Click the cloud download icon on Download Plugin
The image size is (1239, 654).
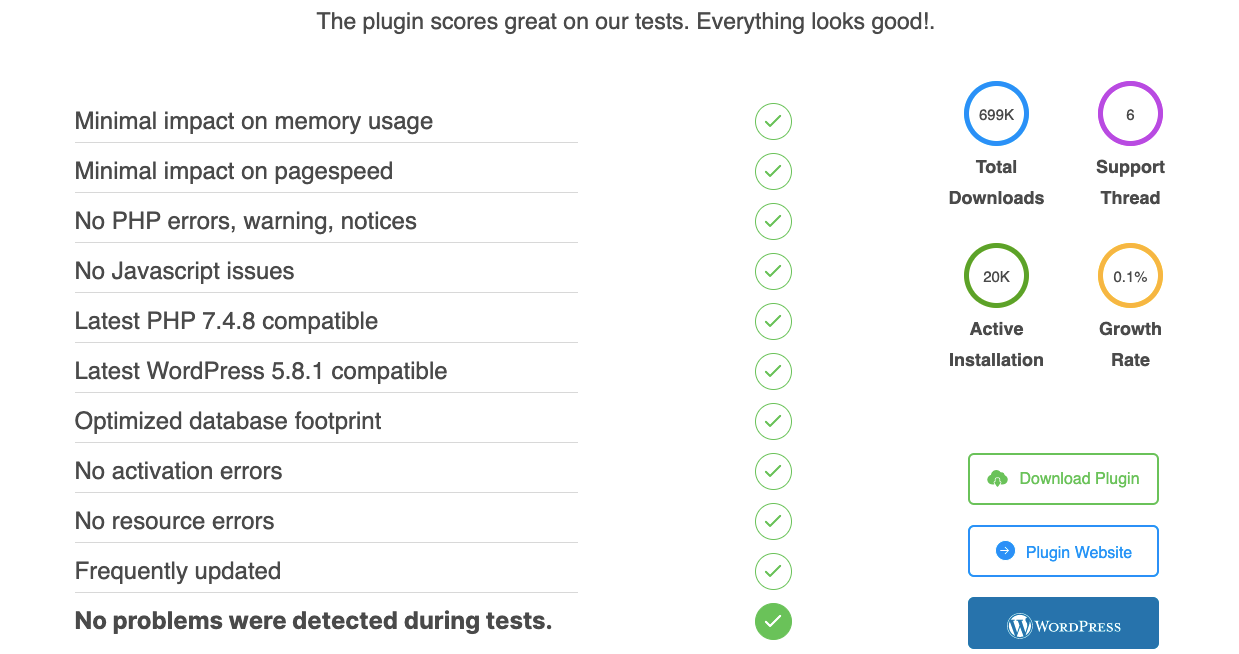(998, 478)
